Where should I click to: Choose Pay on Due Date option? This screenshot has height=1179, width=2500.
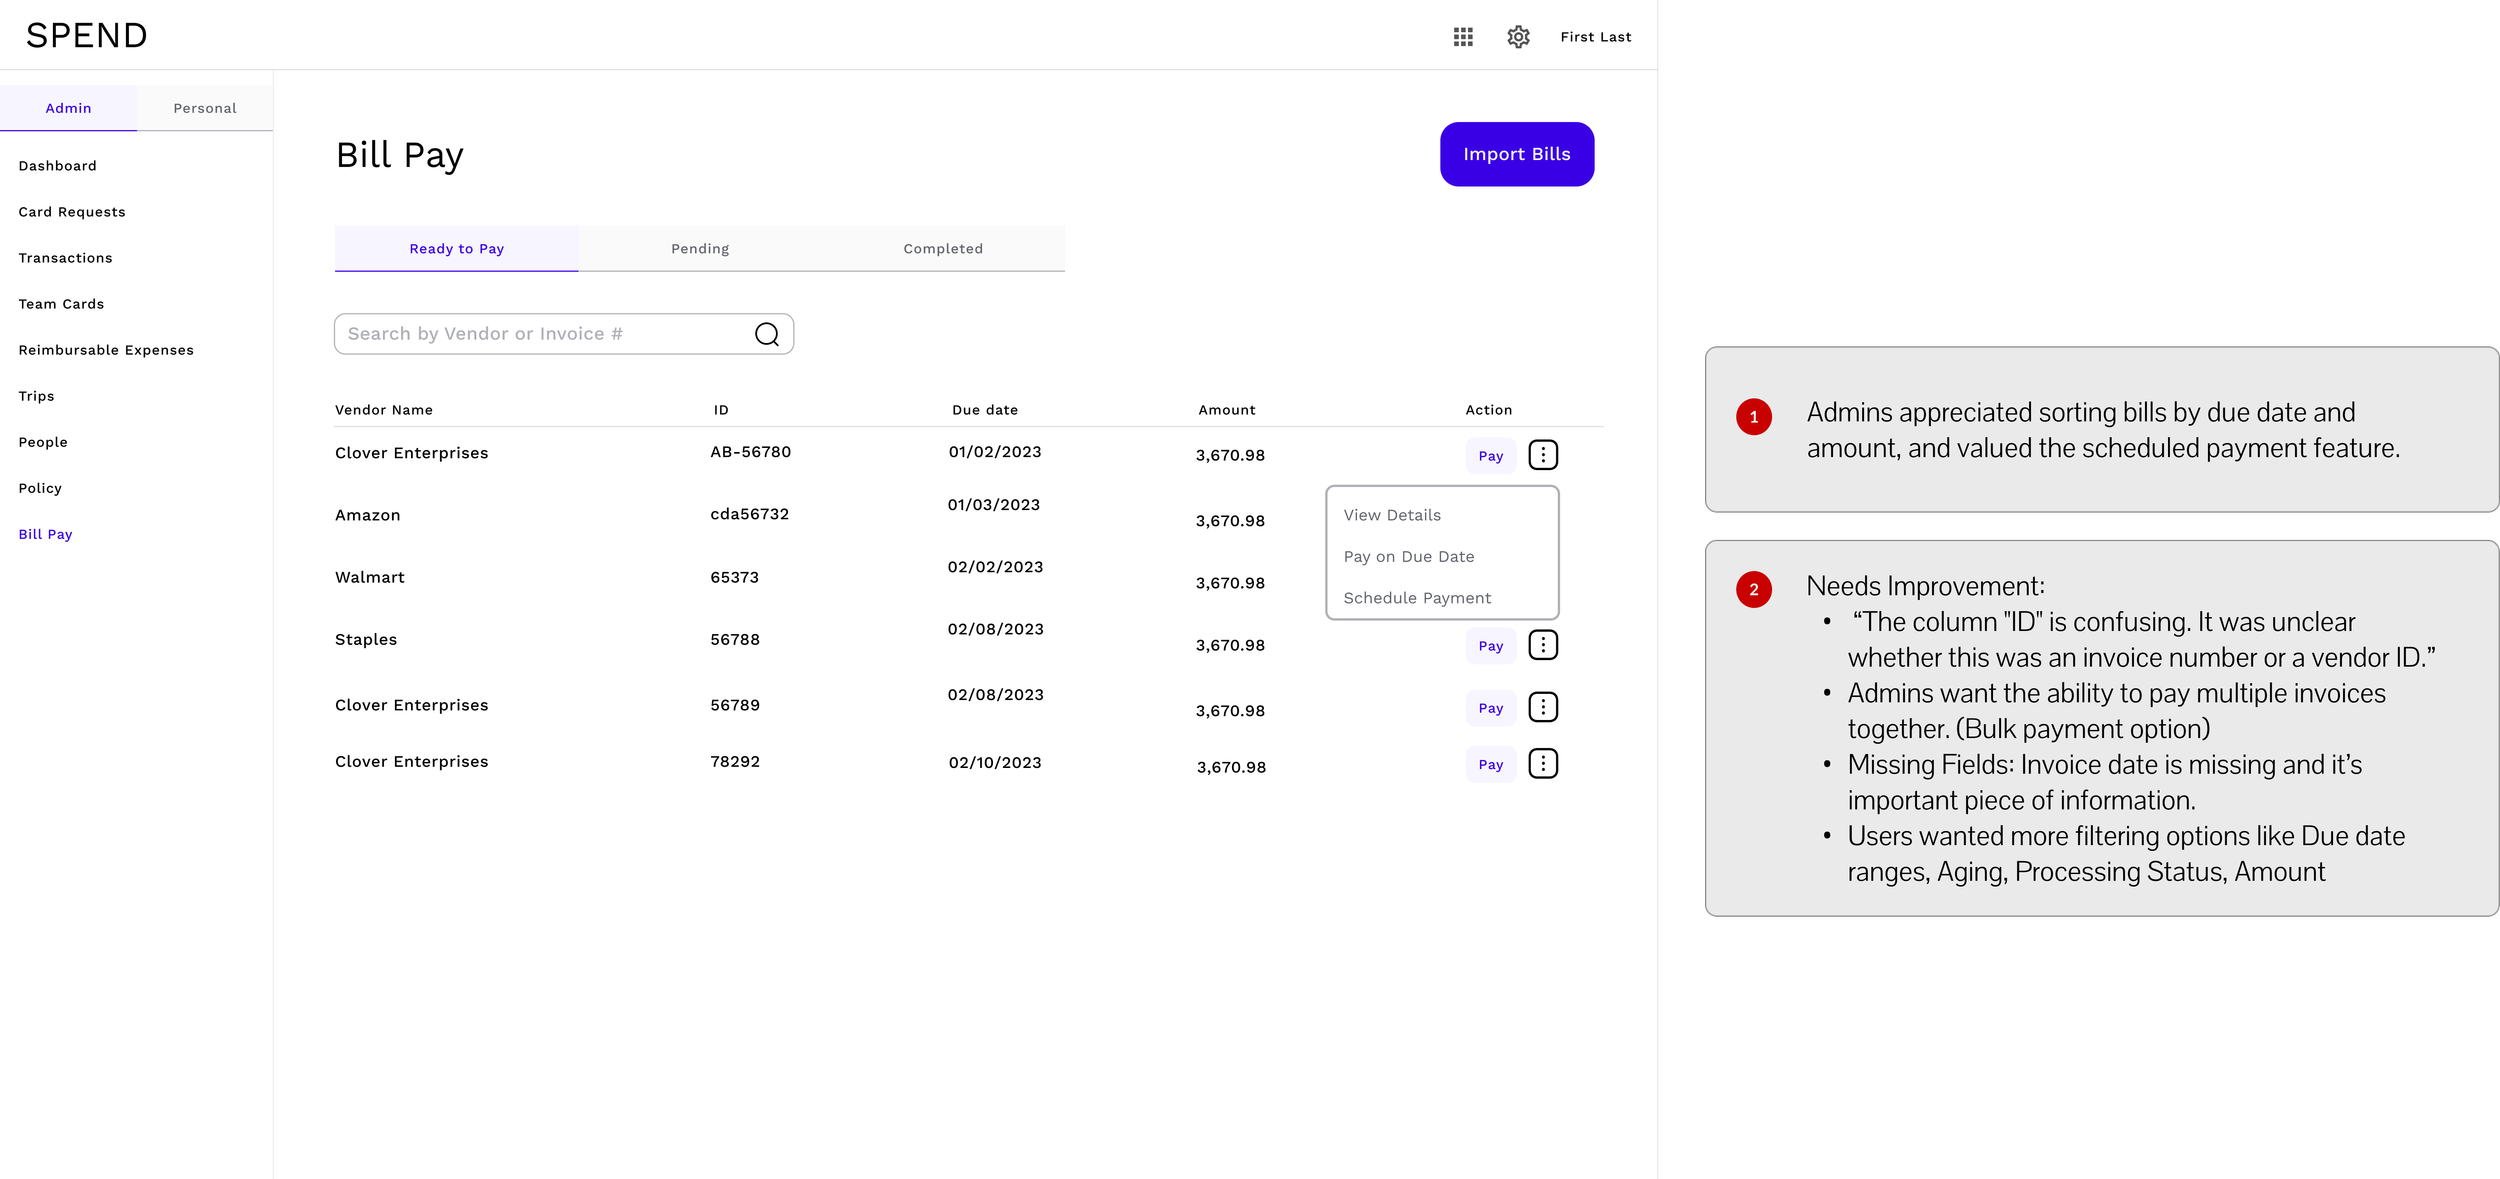pos(1408,557)
